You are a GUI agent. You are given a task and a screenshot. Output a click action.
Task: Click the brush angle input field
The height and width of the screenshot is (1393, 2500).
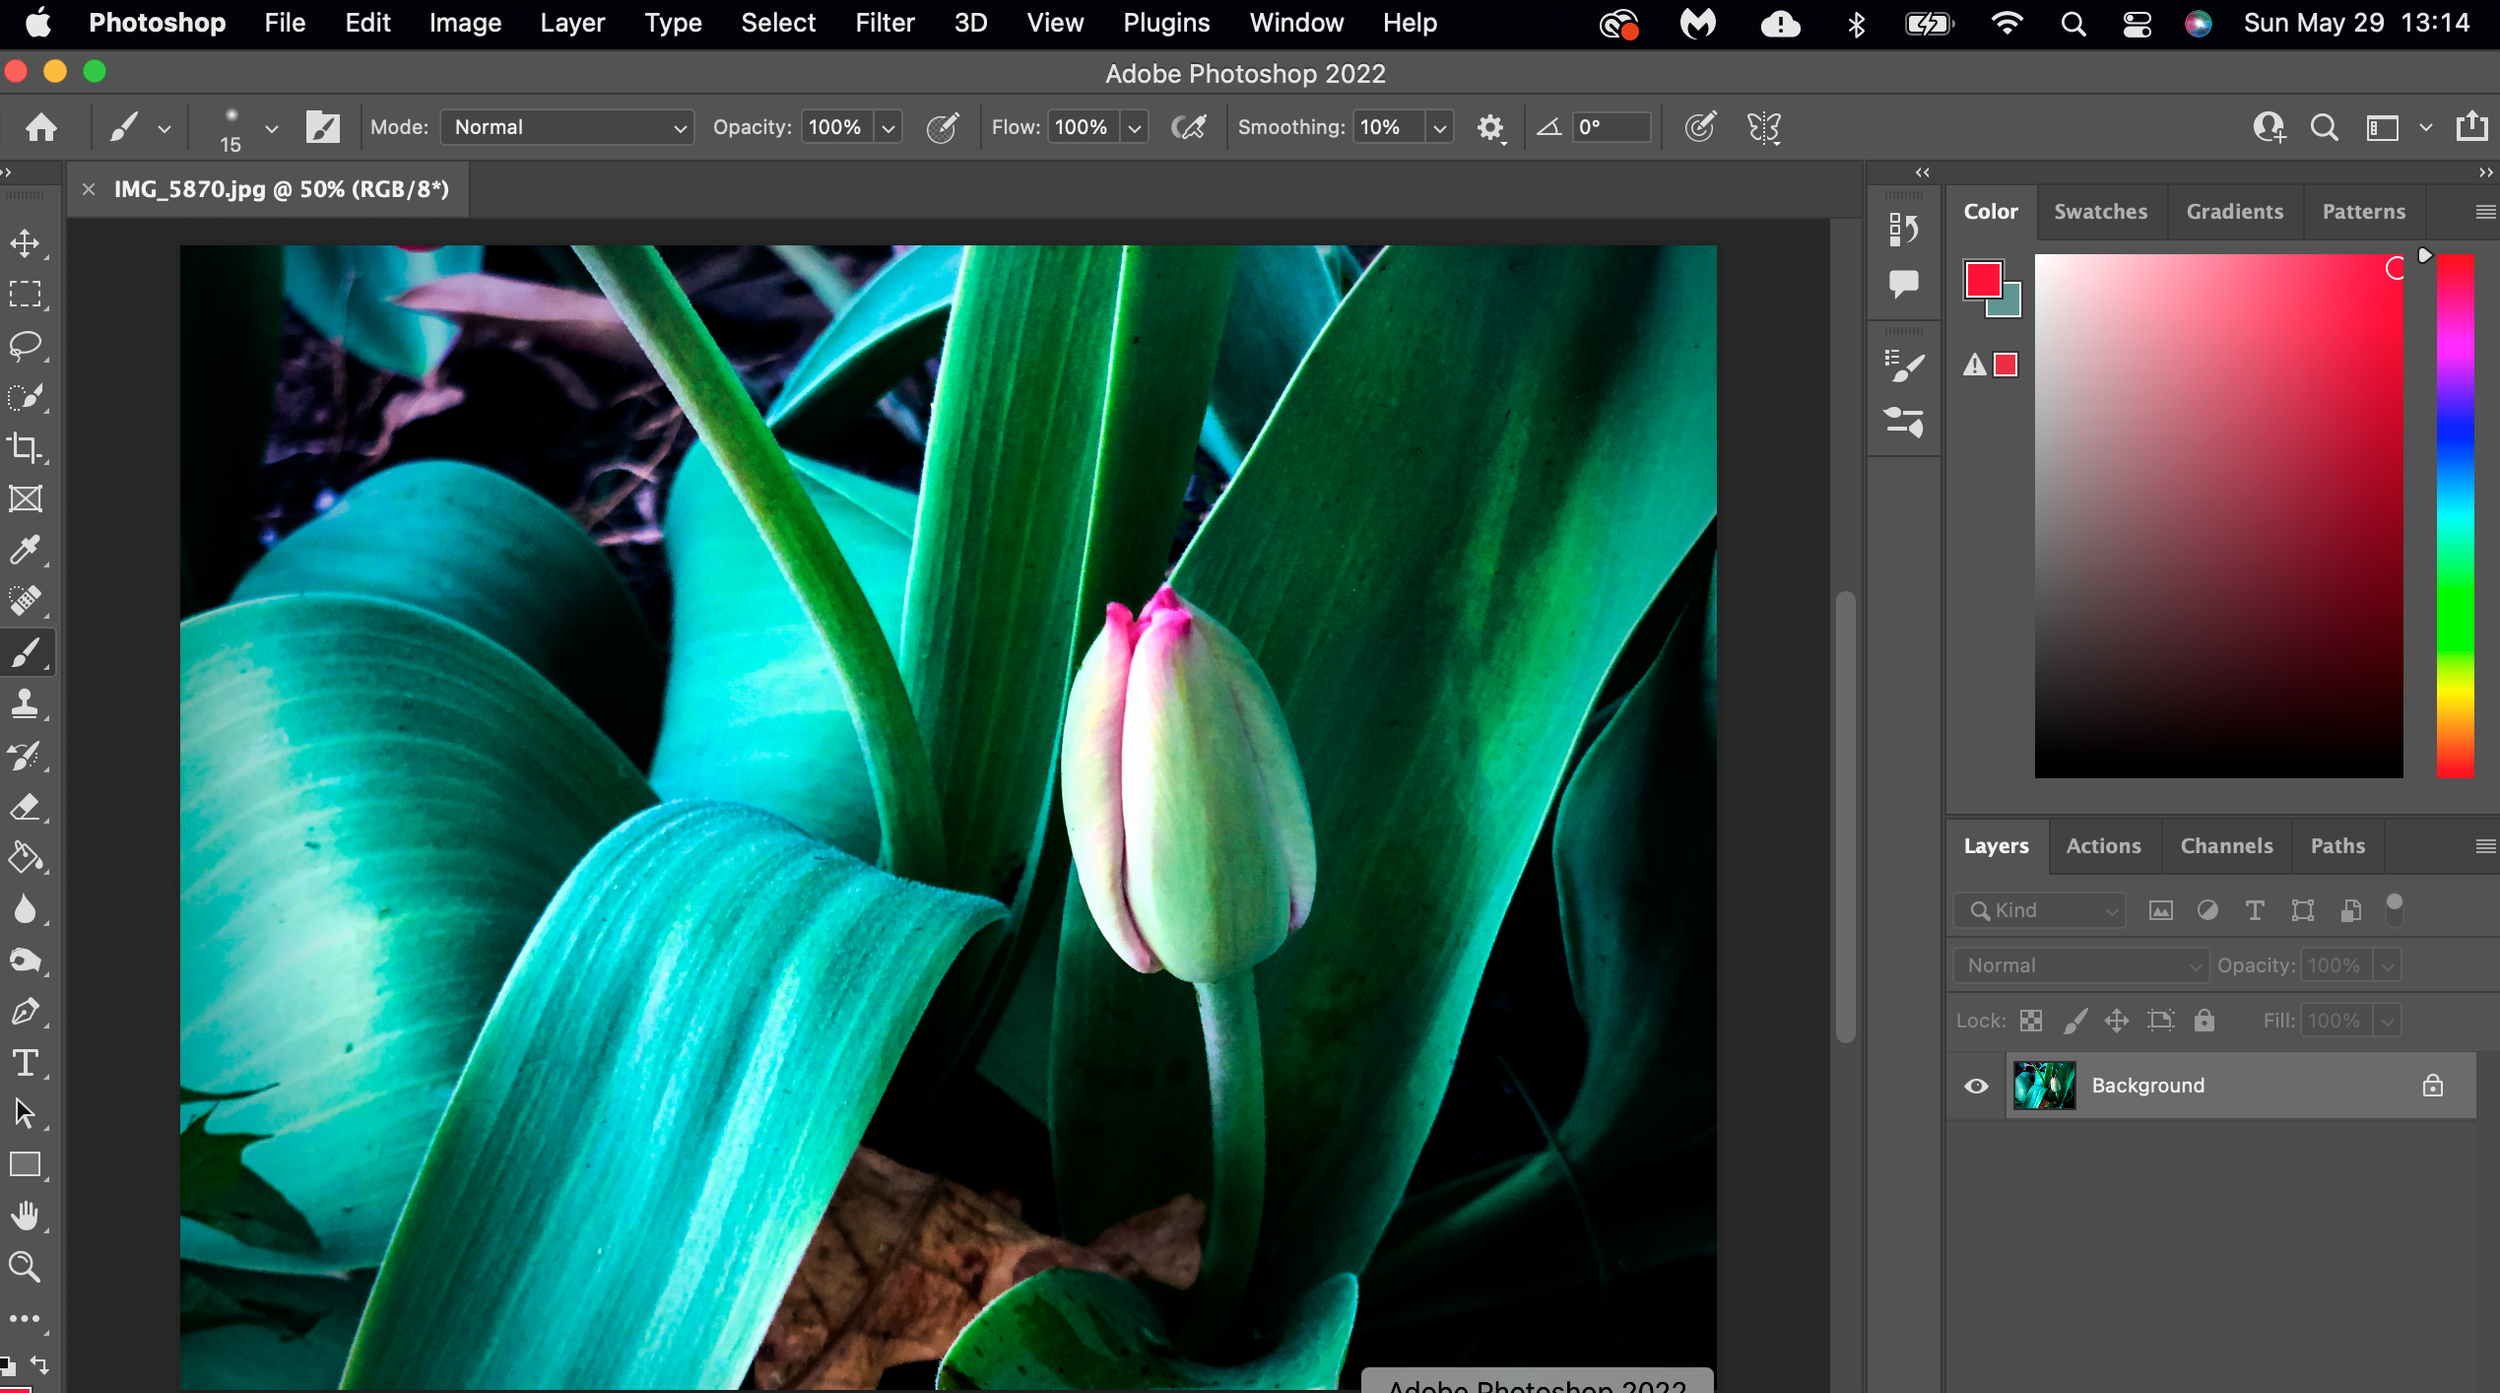click(1611, 127)
